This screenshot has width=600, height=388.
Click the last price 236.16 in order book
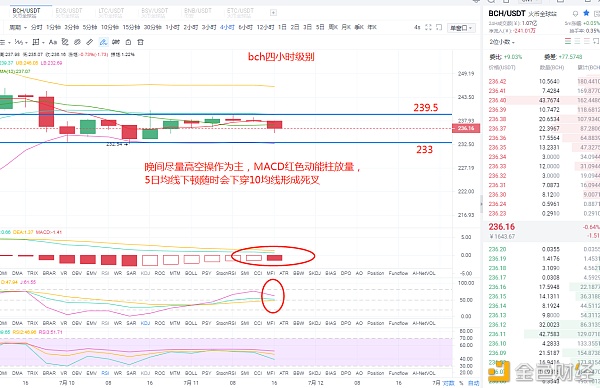[x=502, y=227]
